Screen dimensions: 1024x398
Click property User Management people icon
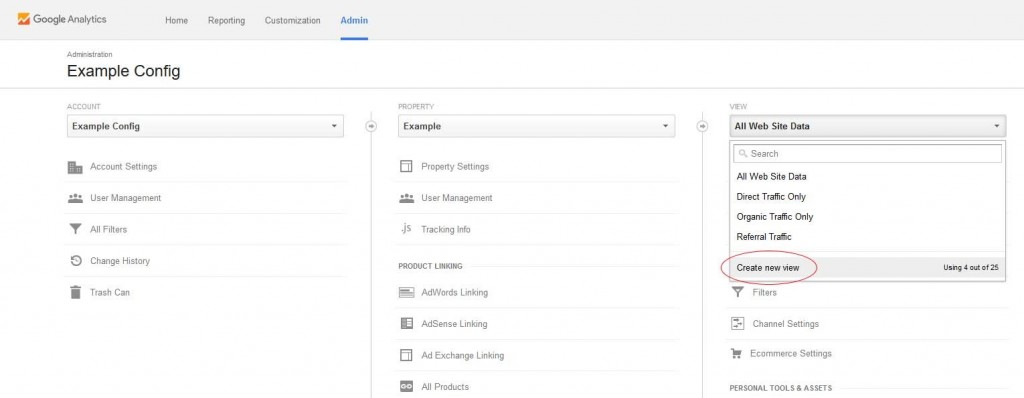click(x=407, y=198)
